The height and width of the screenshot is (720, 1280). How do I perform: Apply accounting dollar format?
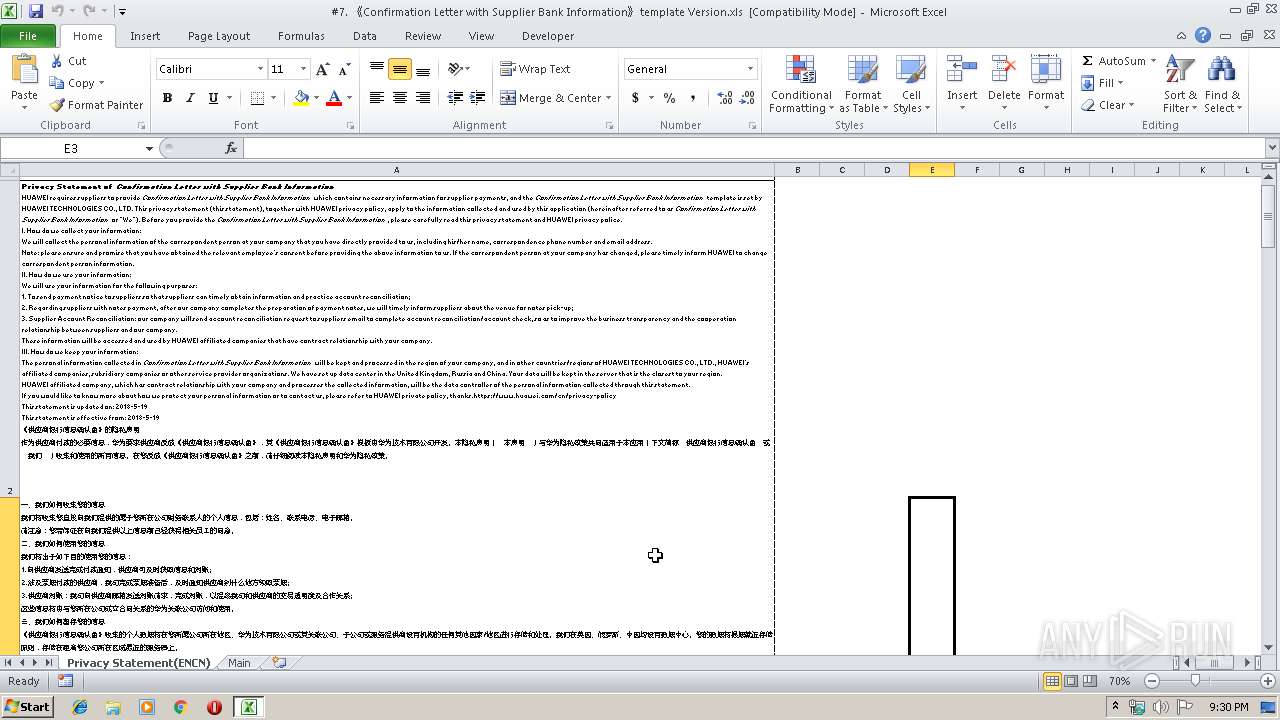pyautogui.click(x=635, y=98)
